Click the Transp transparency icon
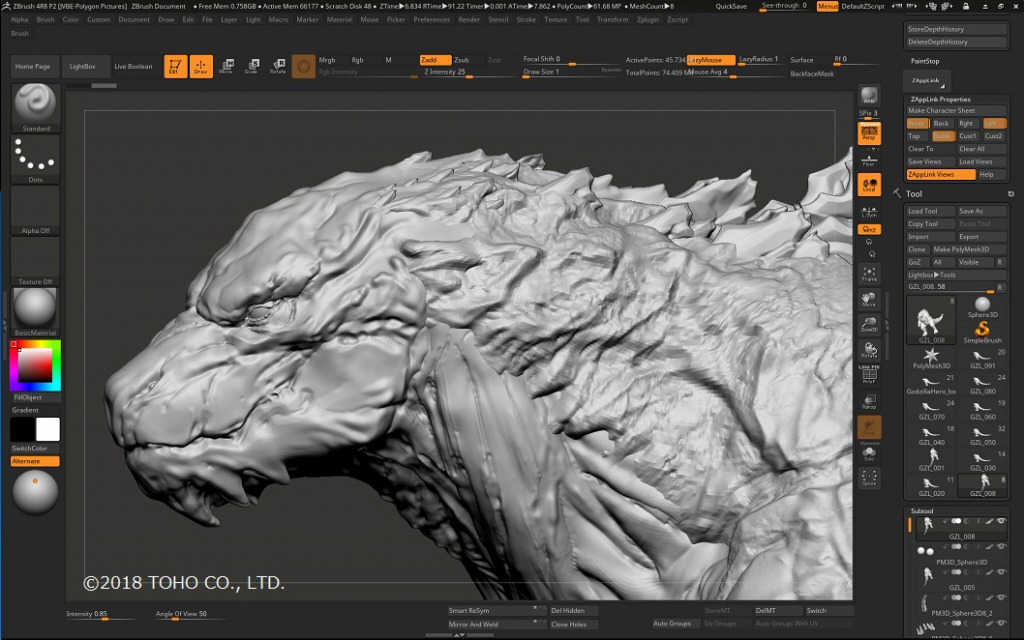Viewport: 1024px width, 640px height. click(x=869, y=402)
